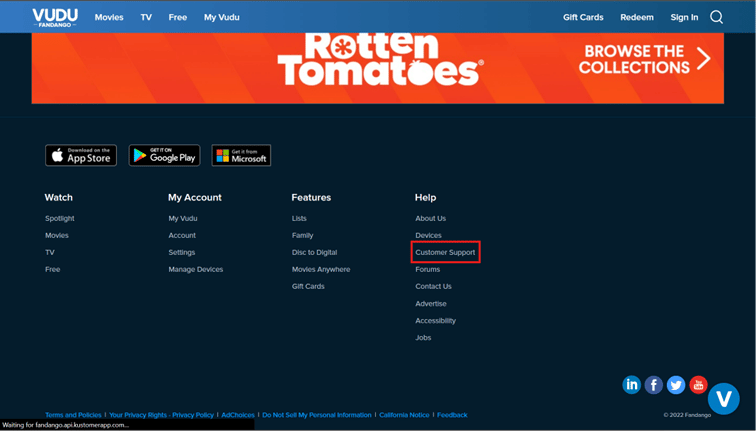Open Gift Cards under Features

pos(308,286)
